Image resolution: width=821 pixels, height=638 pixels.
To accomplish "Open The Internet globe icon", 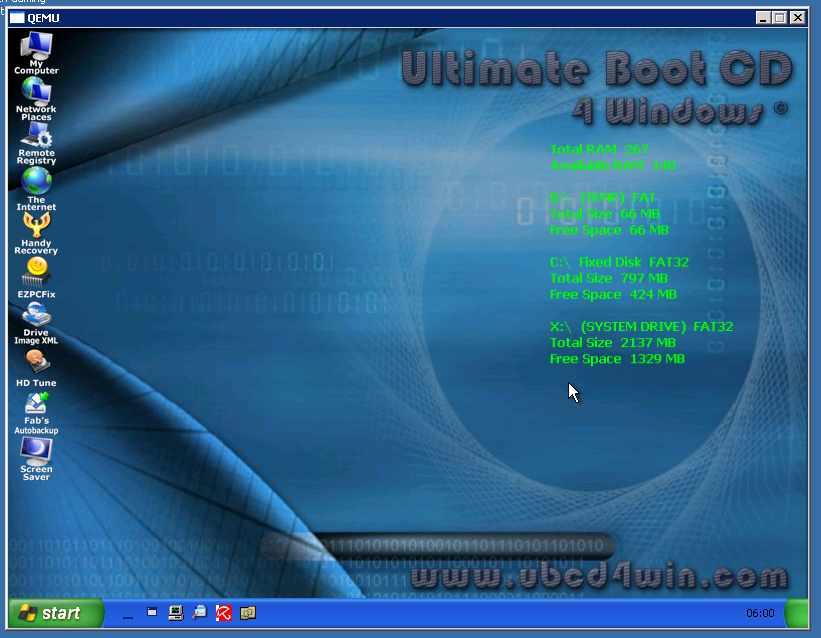I will pos(36,189).
